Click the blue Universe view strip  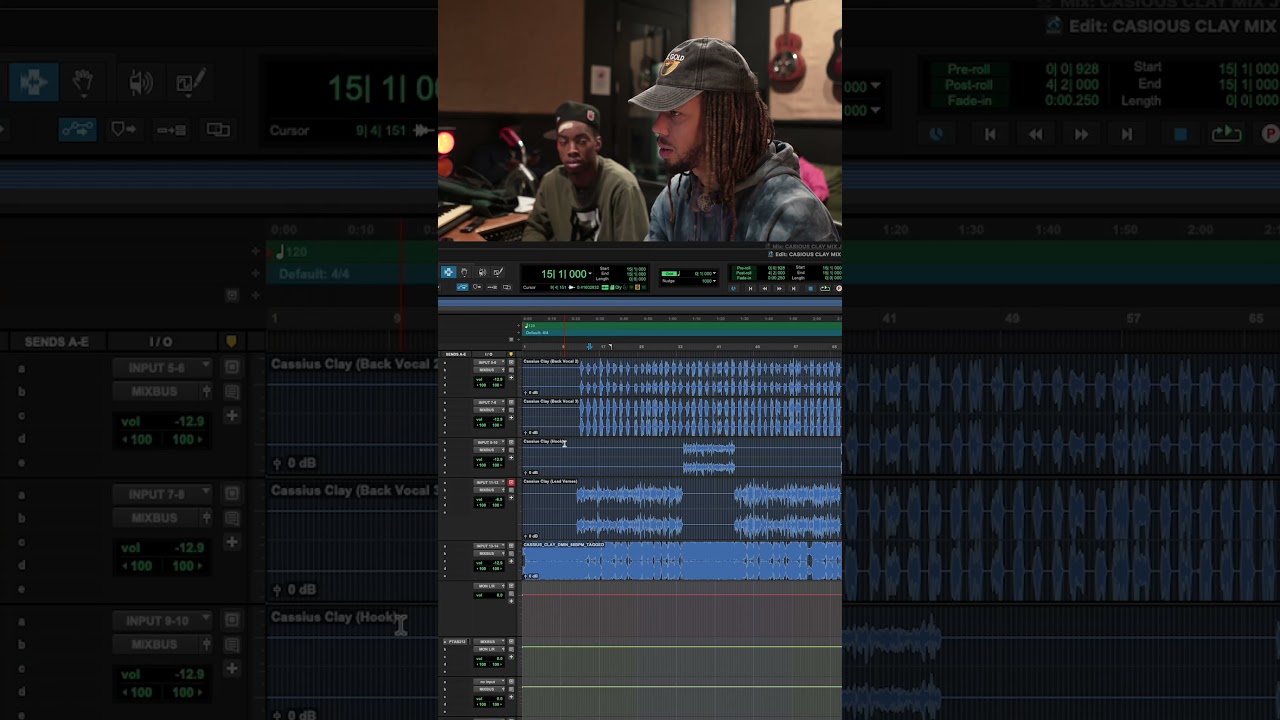(640, 303)
